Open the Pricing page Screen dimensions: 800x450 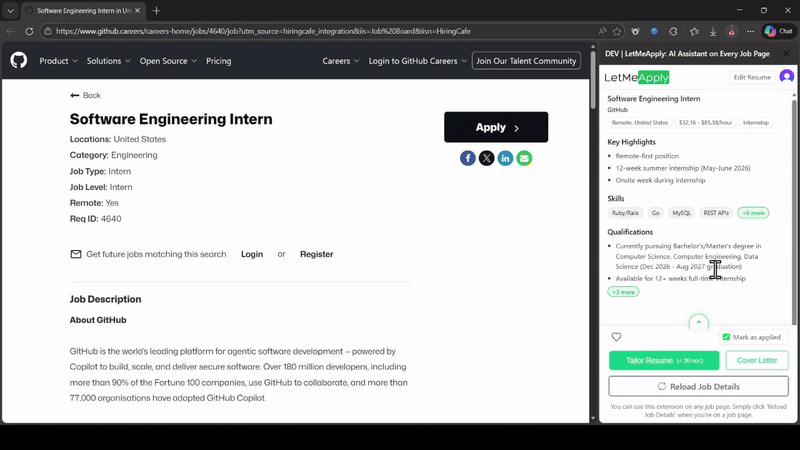[x=218, y=61]
